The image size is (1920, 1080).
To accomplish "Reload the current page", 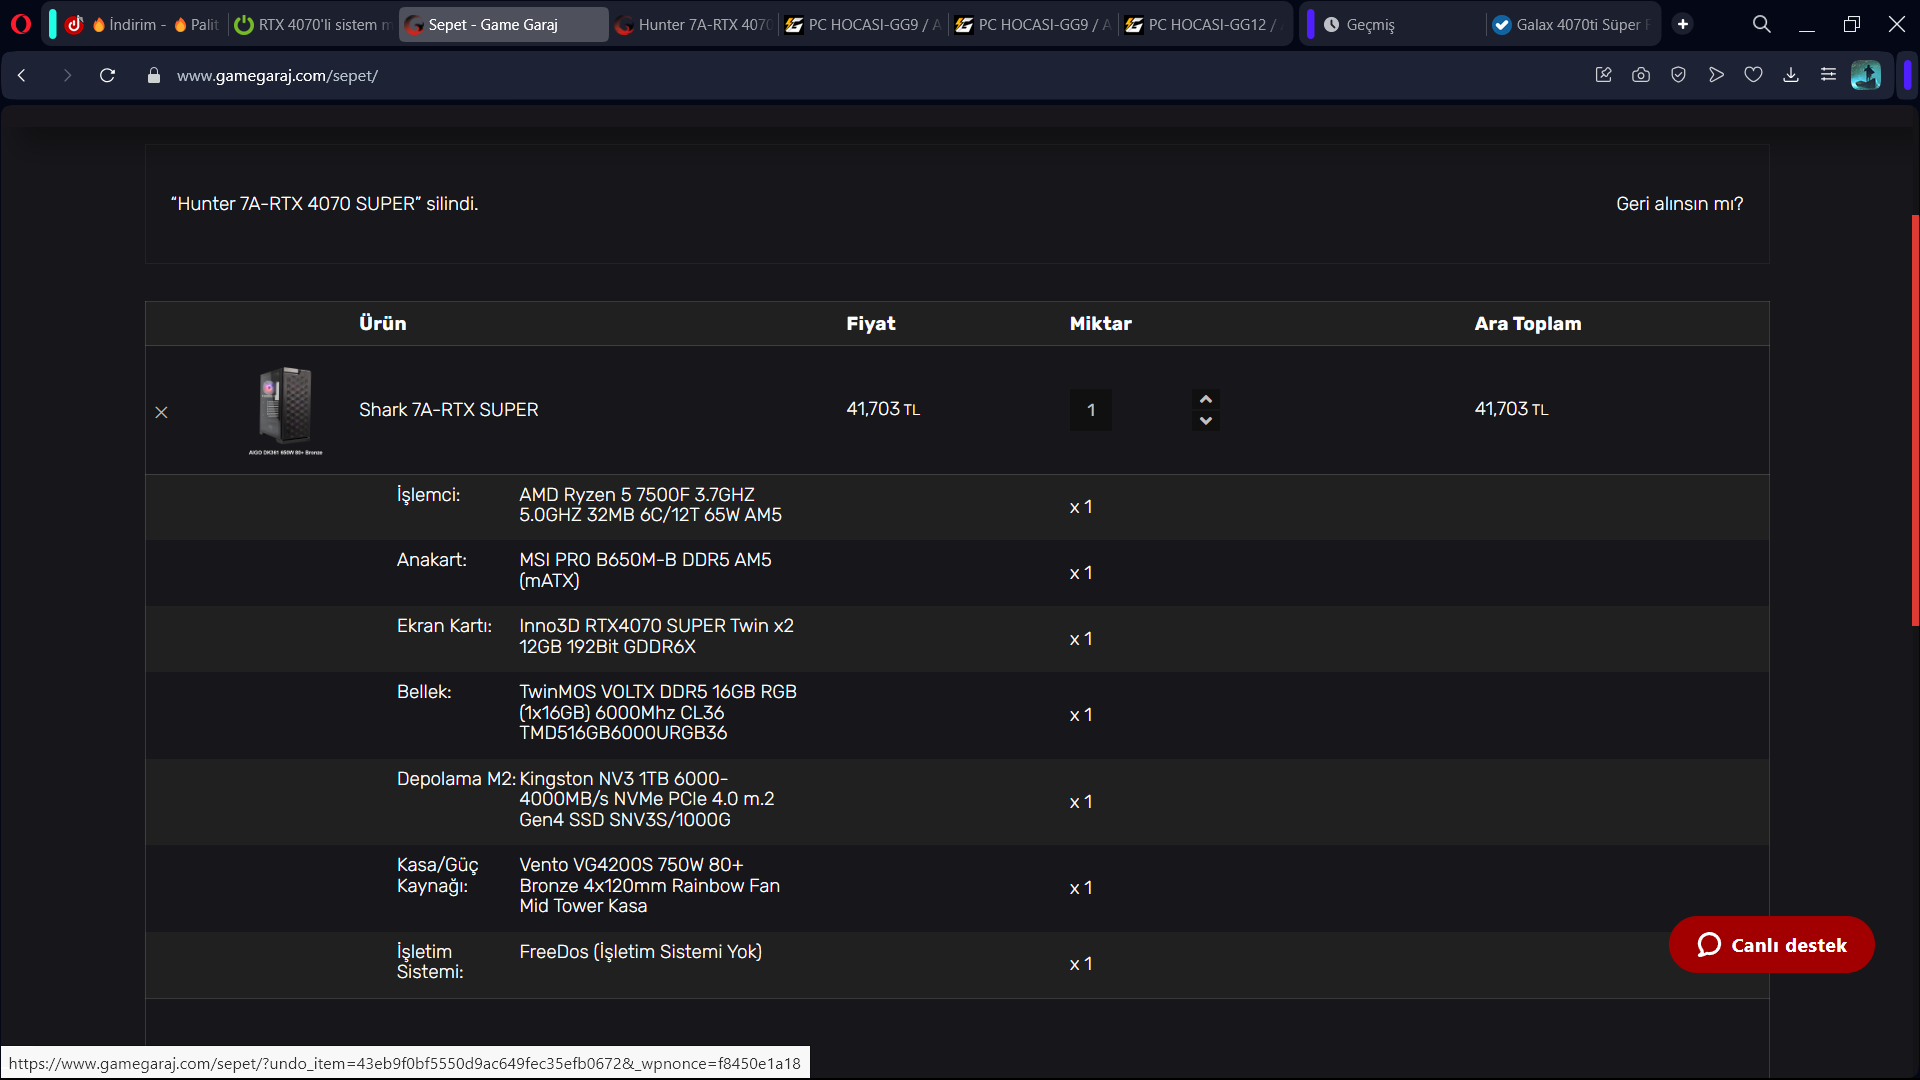I will [x=107, y=75].
